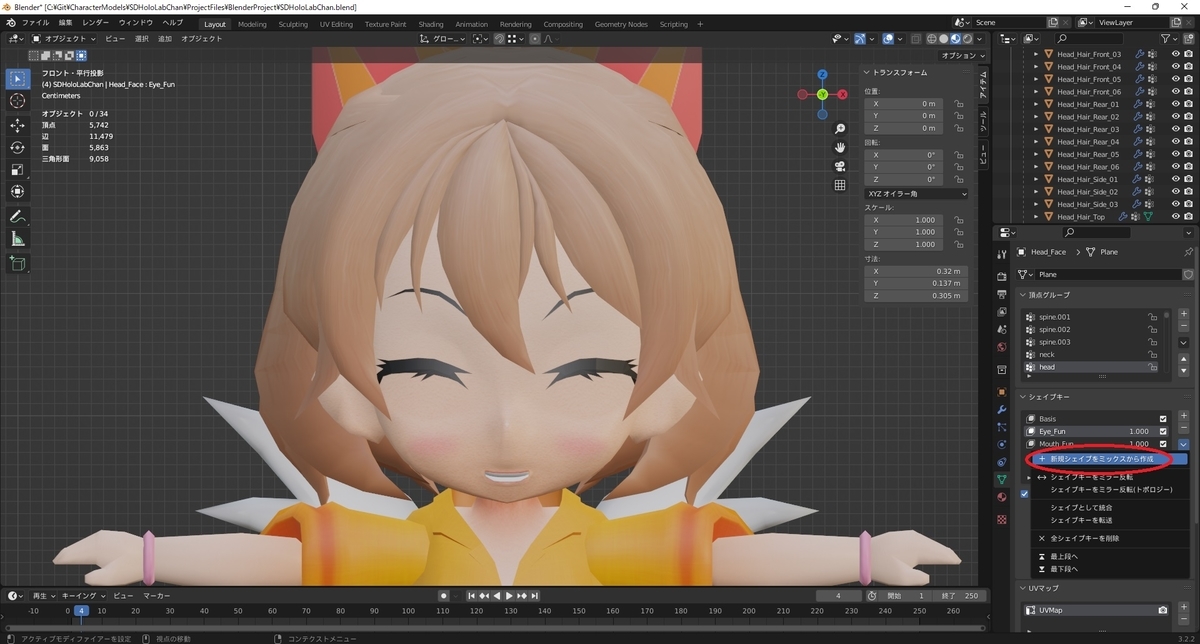Collapse the vertex groups panel
Viewport: 1200px width, 644px height.
[x=1023, y=295]
